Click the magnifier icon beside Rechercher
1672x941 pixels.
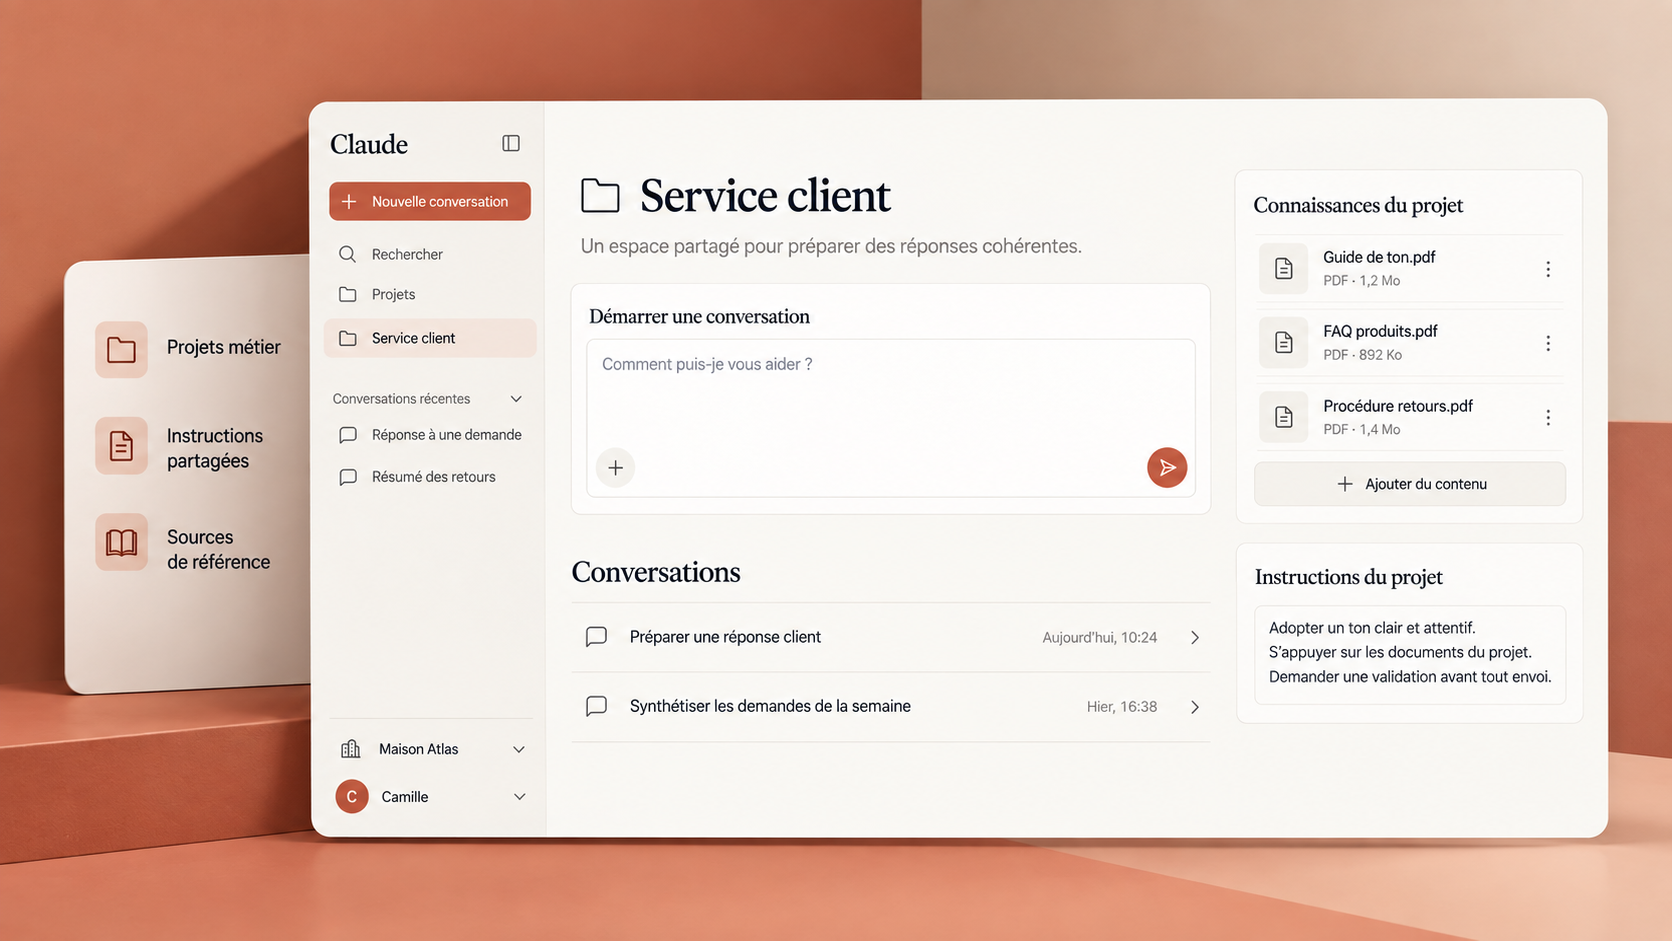(x=347, y=254)
